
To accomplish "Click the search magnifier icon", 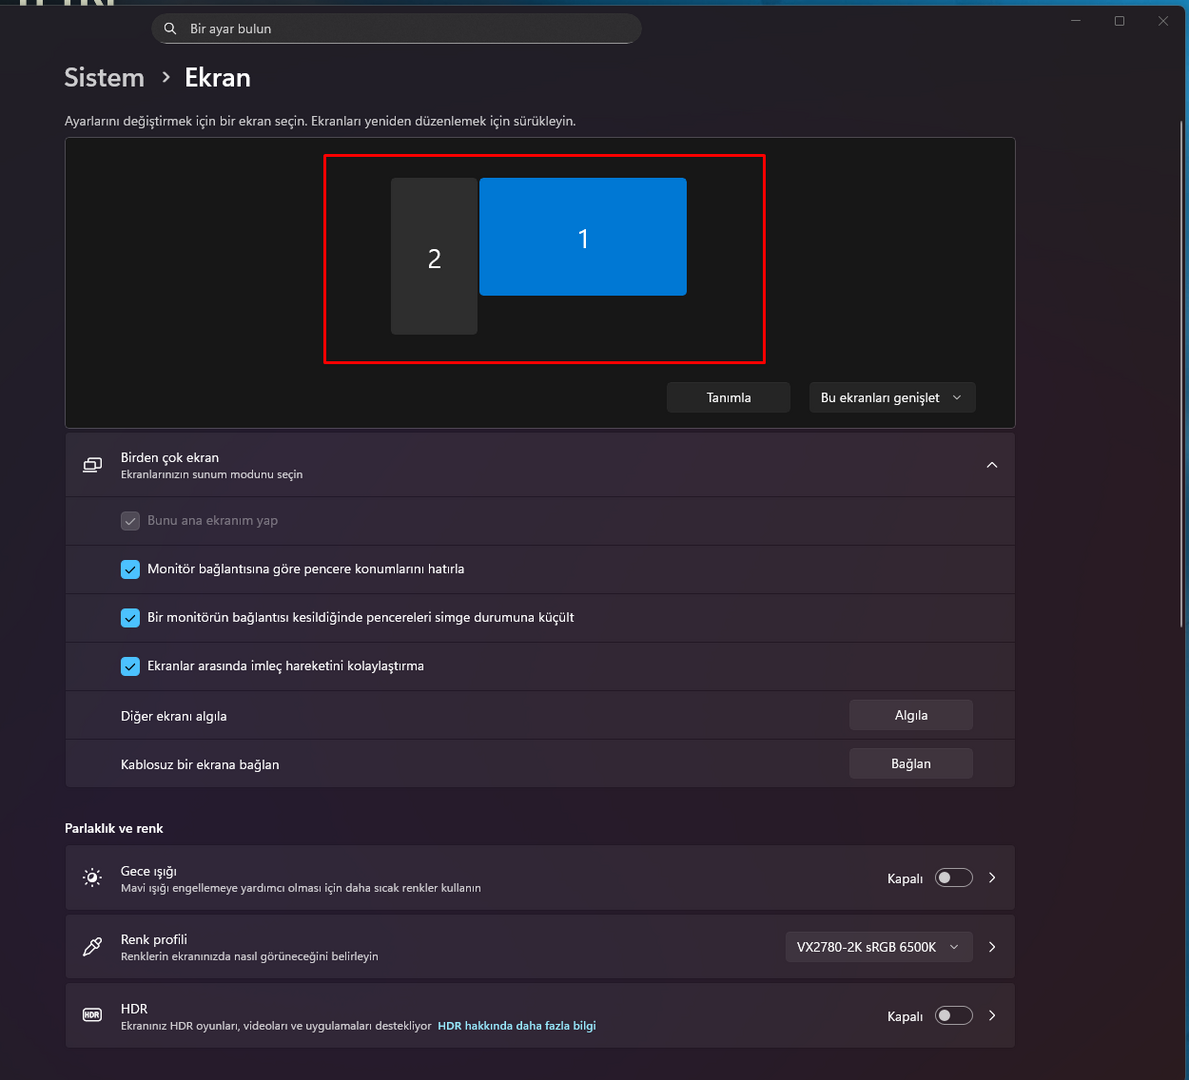I will 170,29.
